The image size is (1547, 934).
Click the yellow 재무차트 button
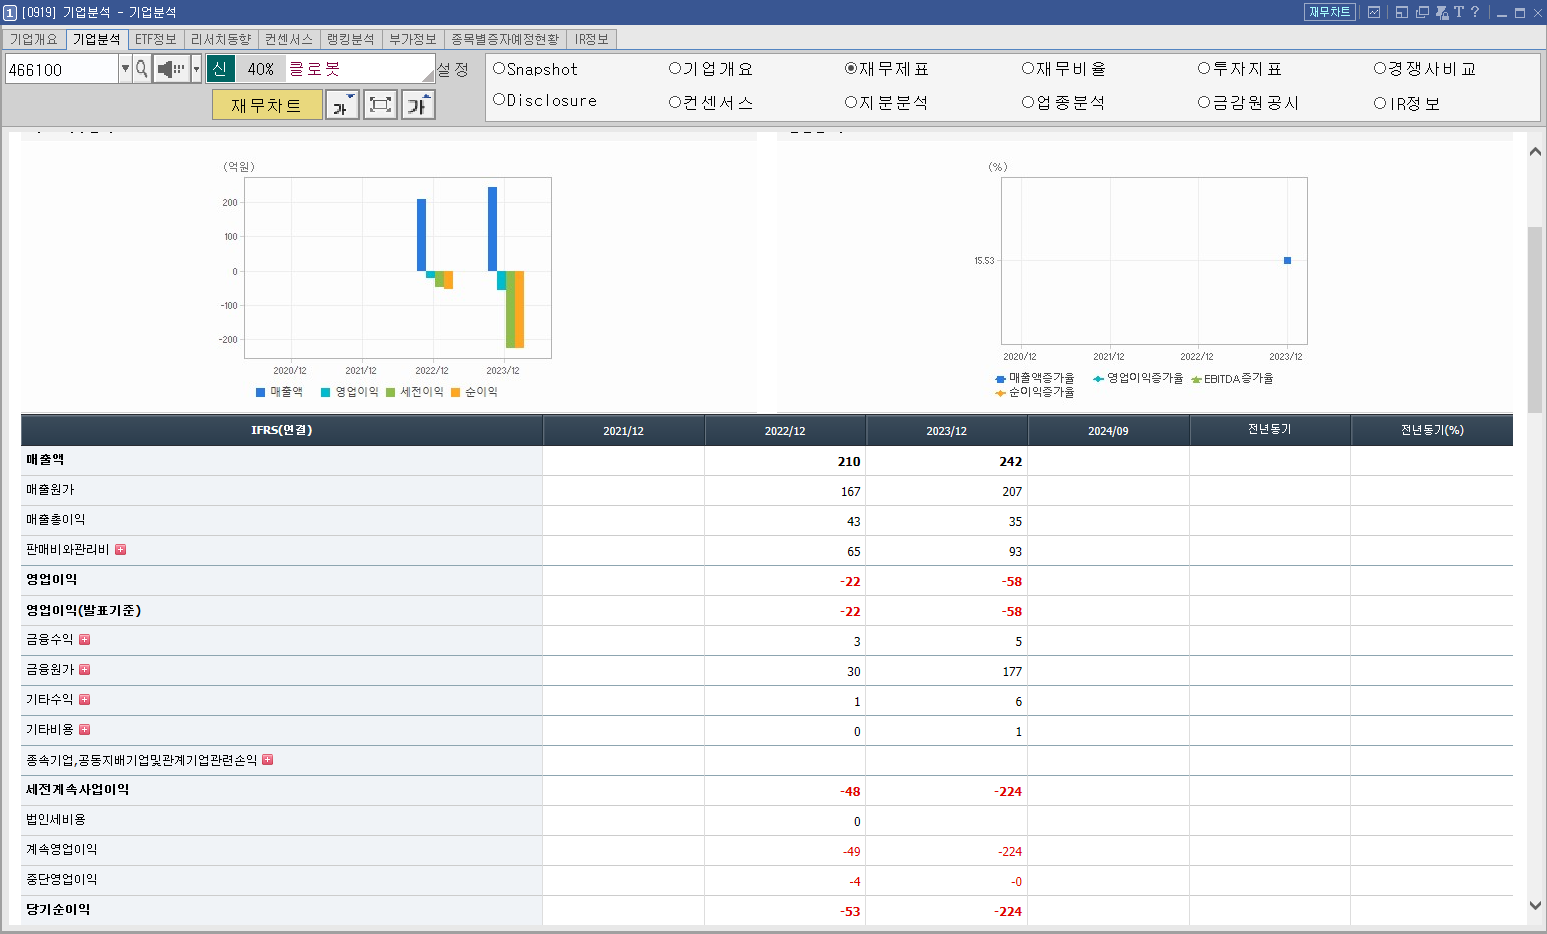point(267,104)
